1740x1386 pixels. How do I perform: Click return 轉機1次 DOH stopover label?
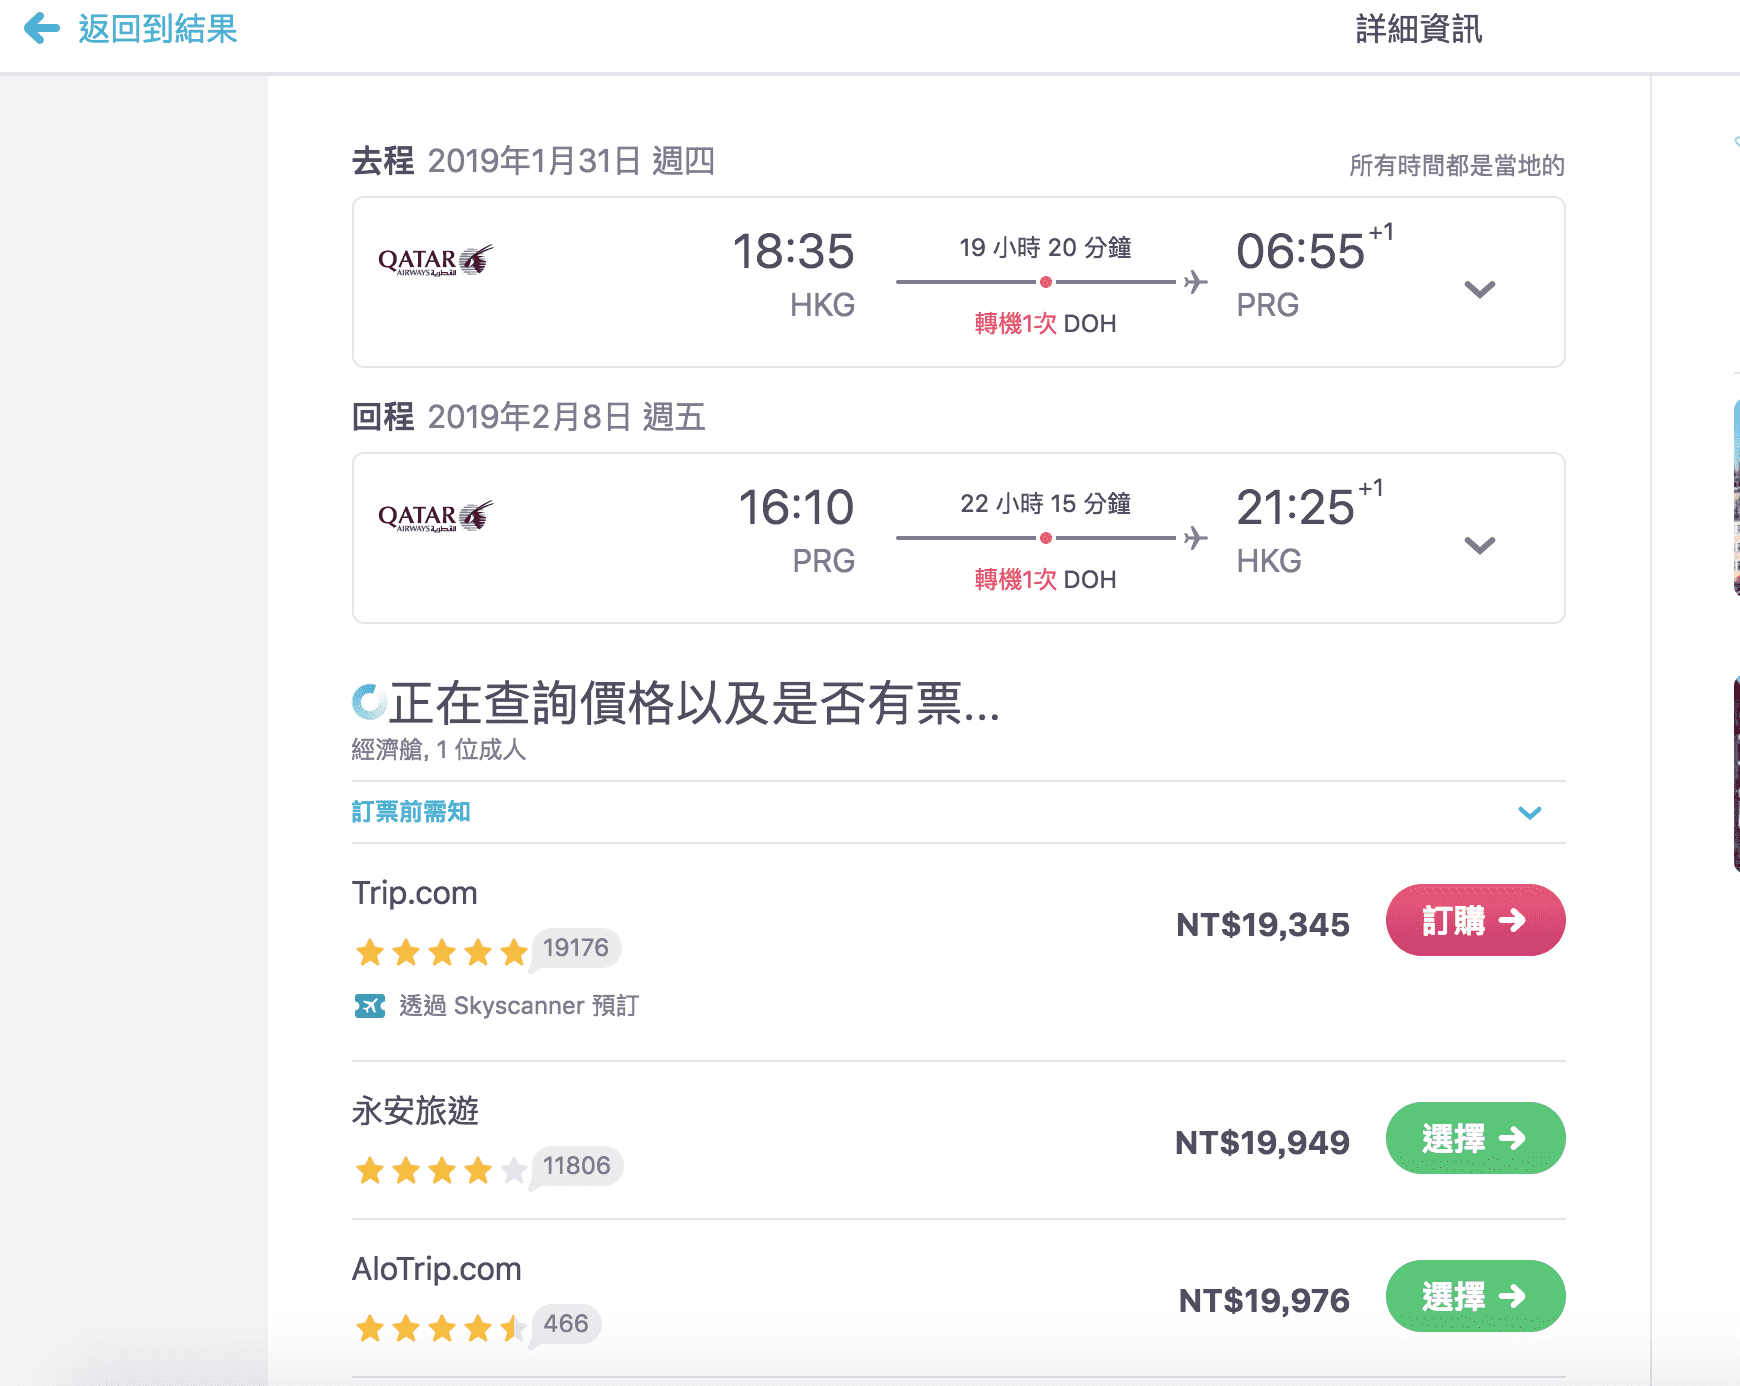pyautogui.click(x=1045, y=579)
